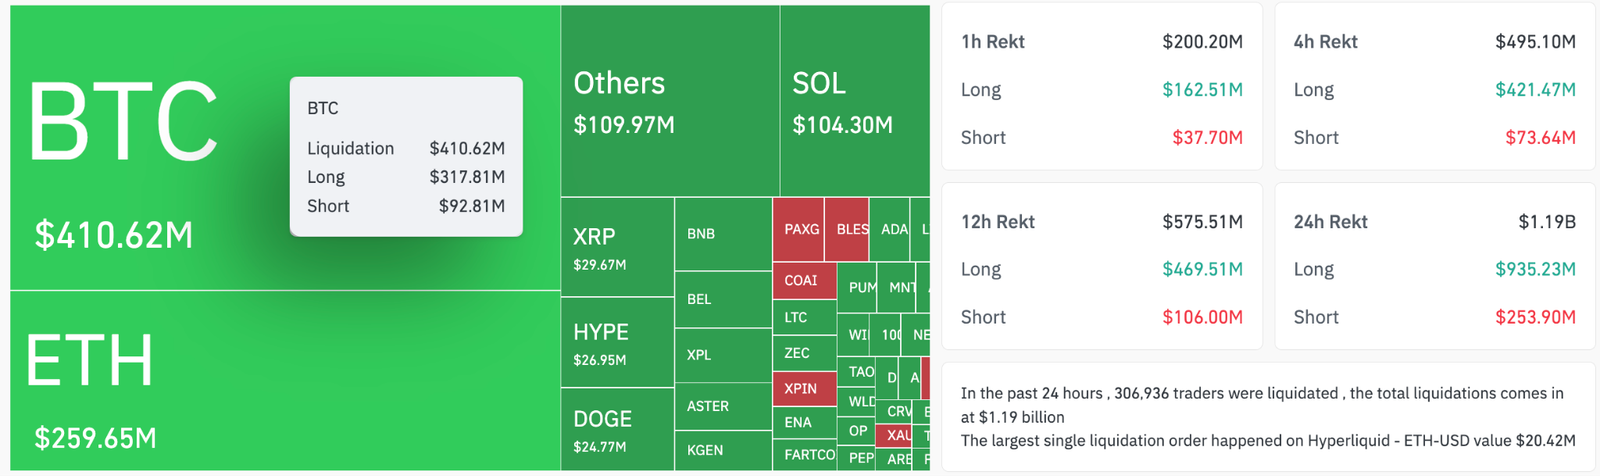The image size is (1600, 476).
Task: Select the 12h Rekt card
Action: [x=1101, y=267]
